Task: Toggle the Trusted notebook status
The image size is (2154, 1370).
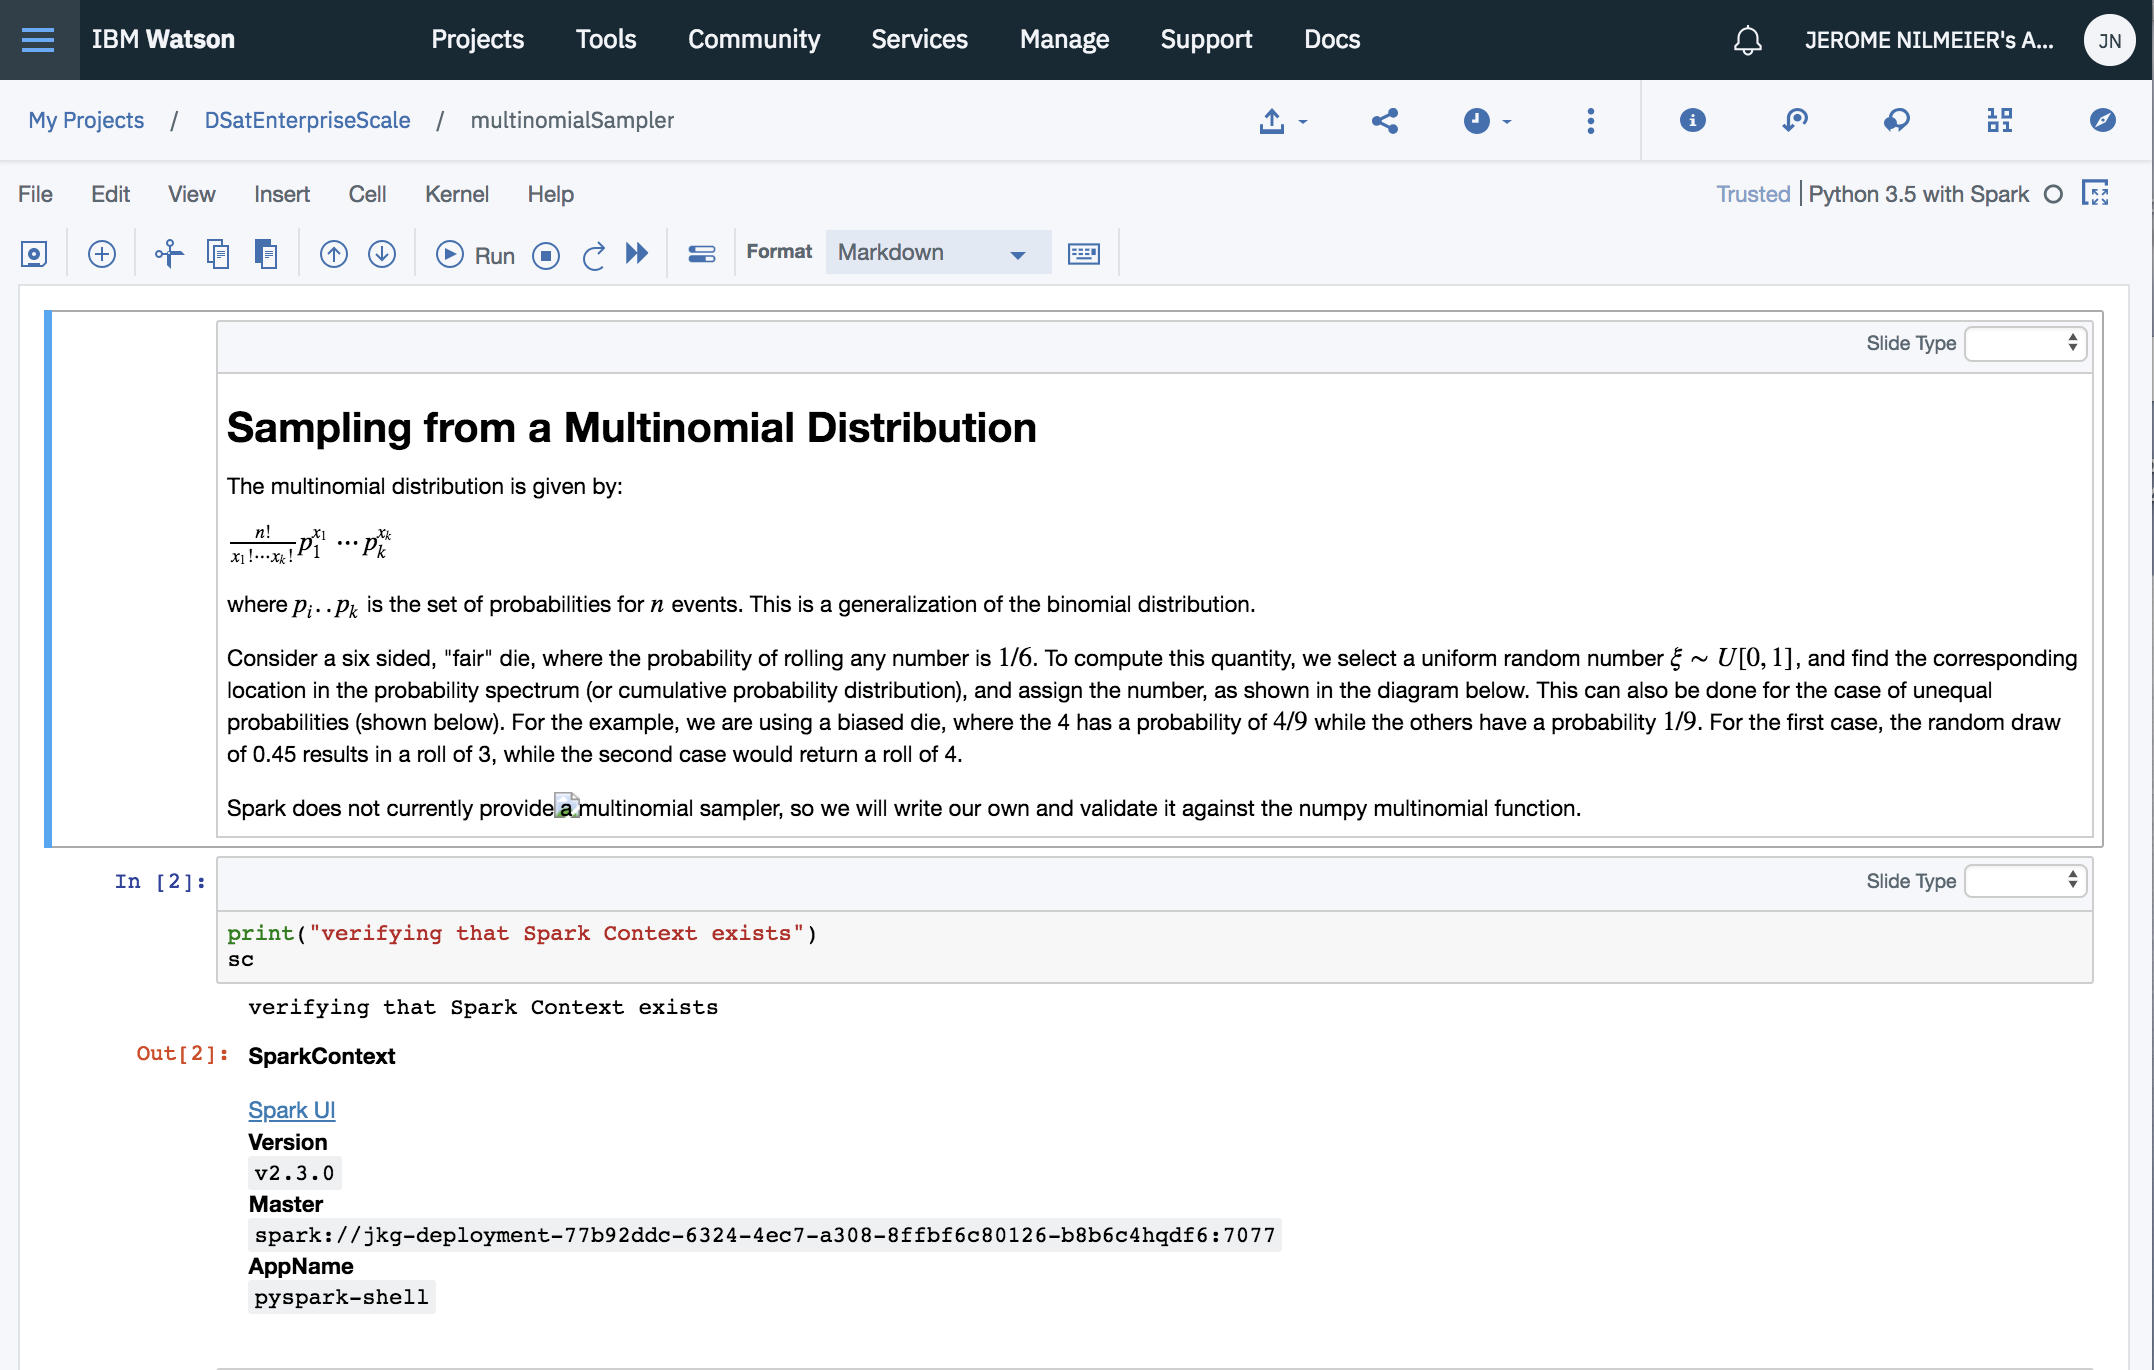Action: coord(1752,194)
